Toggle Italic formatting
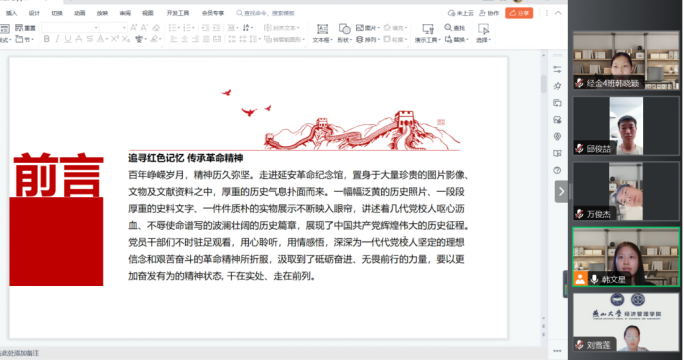The width and height of the screenshot is (684, 360). click(57, 39)
